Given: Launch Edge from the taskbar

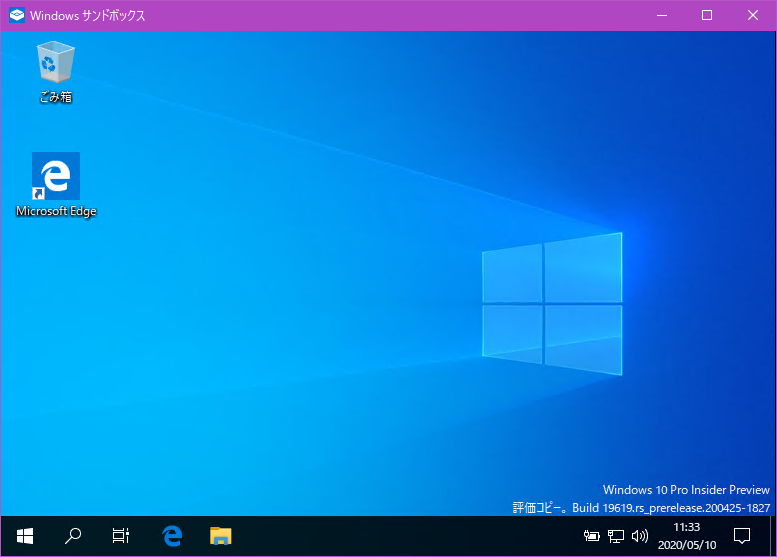Looking at the screenshot, I should click(172, 536).
